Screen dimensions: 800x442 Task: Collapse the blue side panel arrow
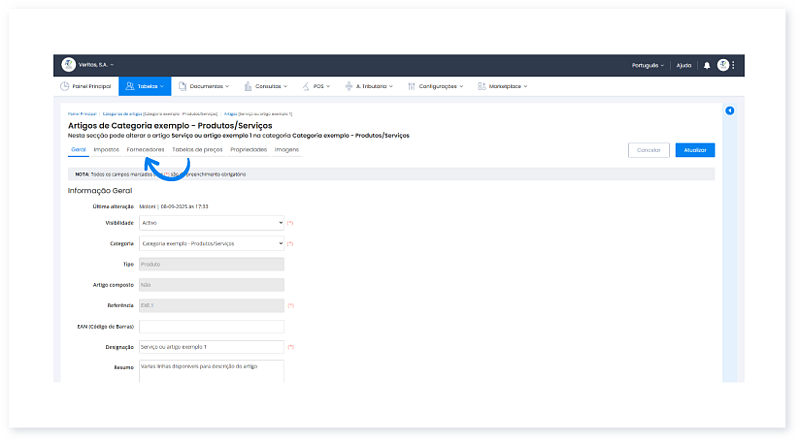(x=729, y=110)
